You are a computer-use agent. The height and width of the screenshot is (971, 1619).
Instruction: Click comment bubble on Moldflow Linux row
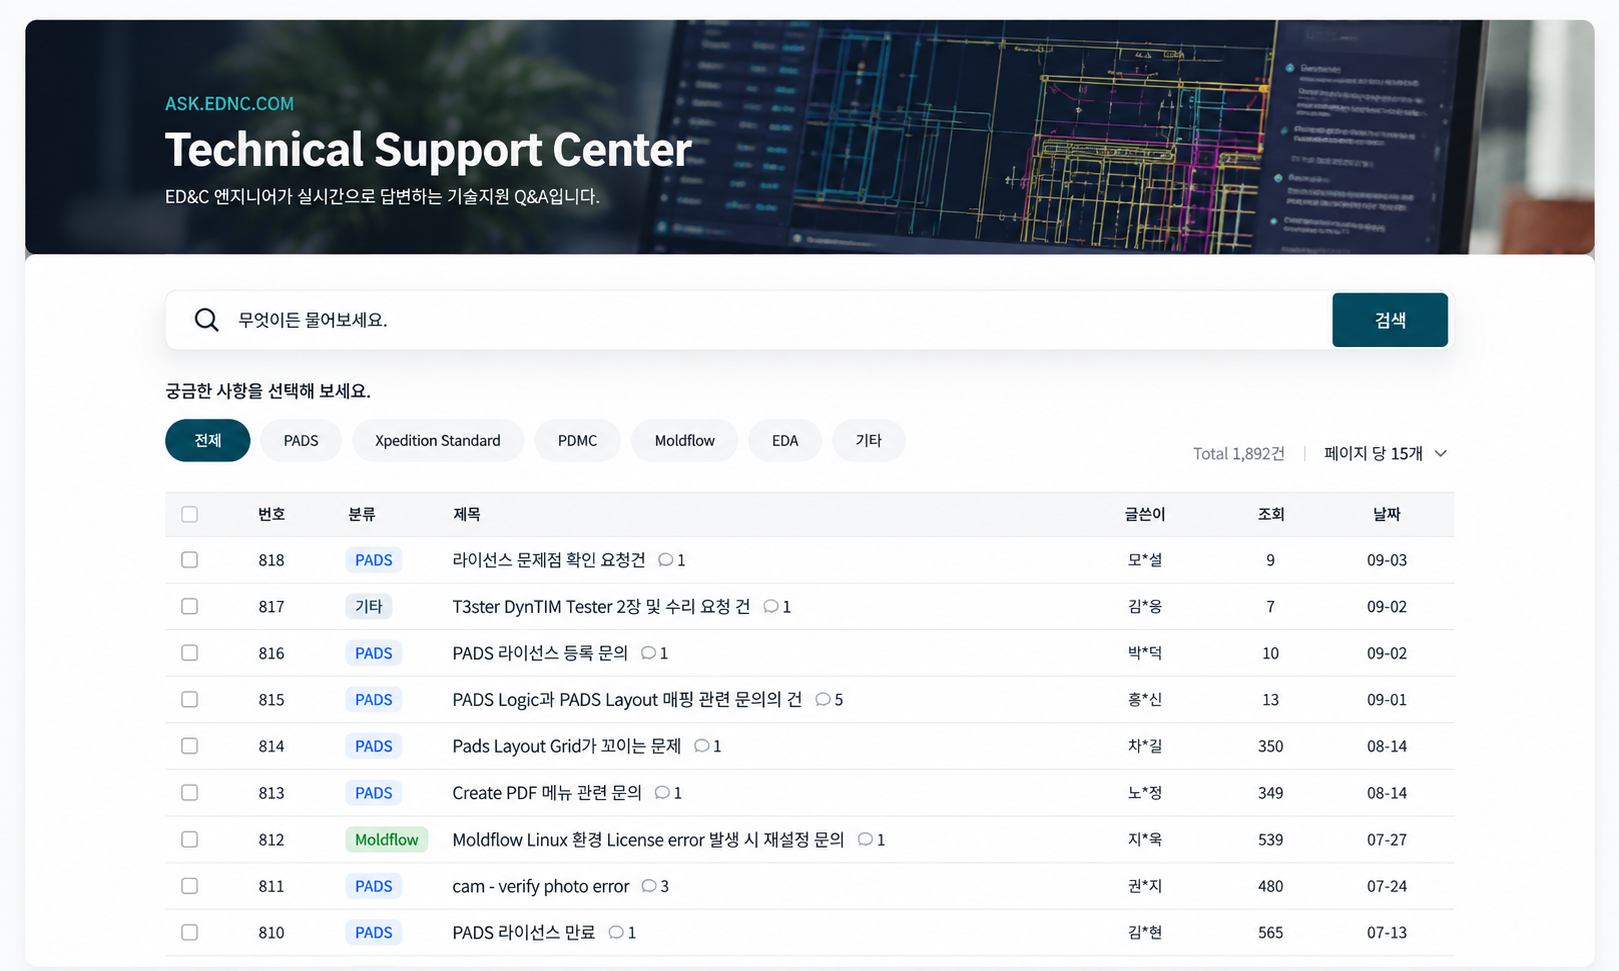(x=865, y=839)
